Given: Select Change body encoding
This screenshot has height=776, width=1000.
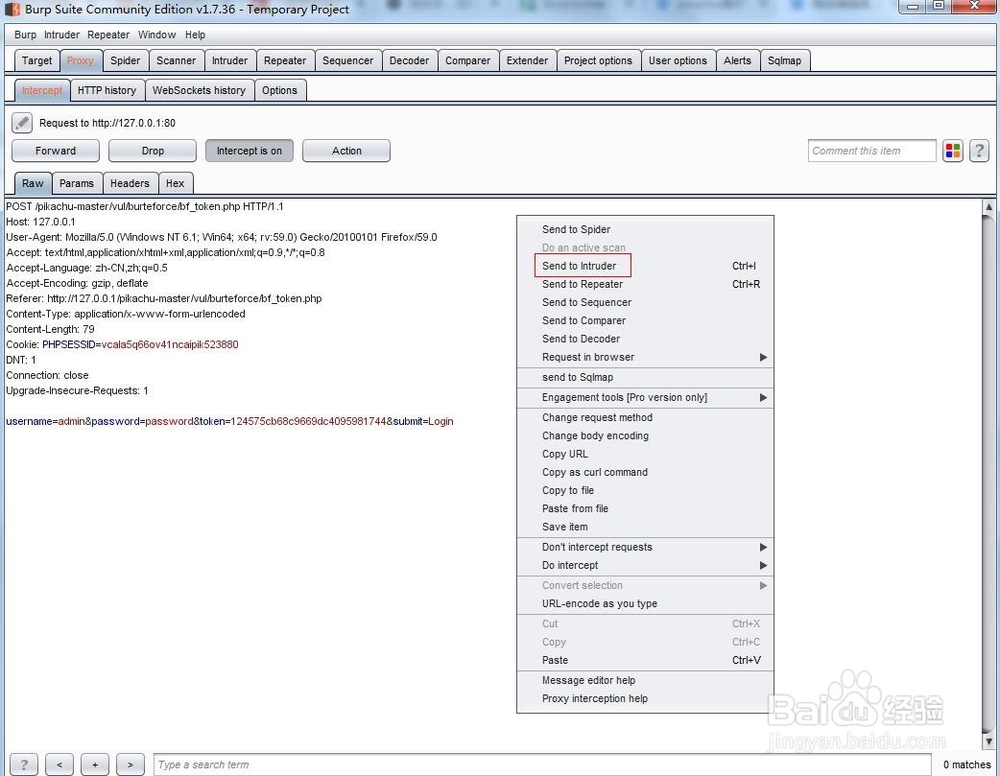Looking at the screenshot, I should 645,436.
